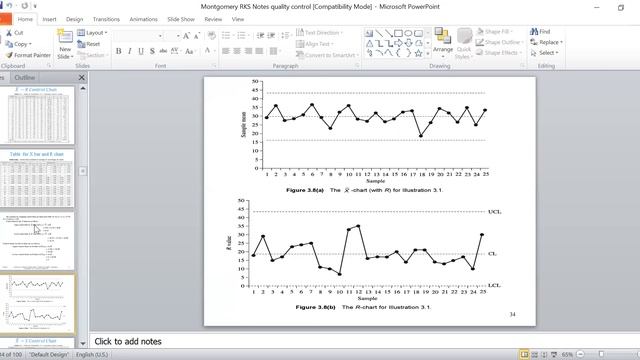
Task: Click the Shrink Font icon
Action: (197, 36)
